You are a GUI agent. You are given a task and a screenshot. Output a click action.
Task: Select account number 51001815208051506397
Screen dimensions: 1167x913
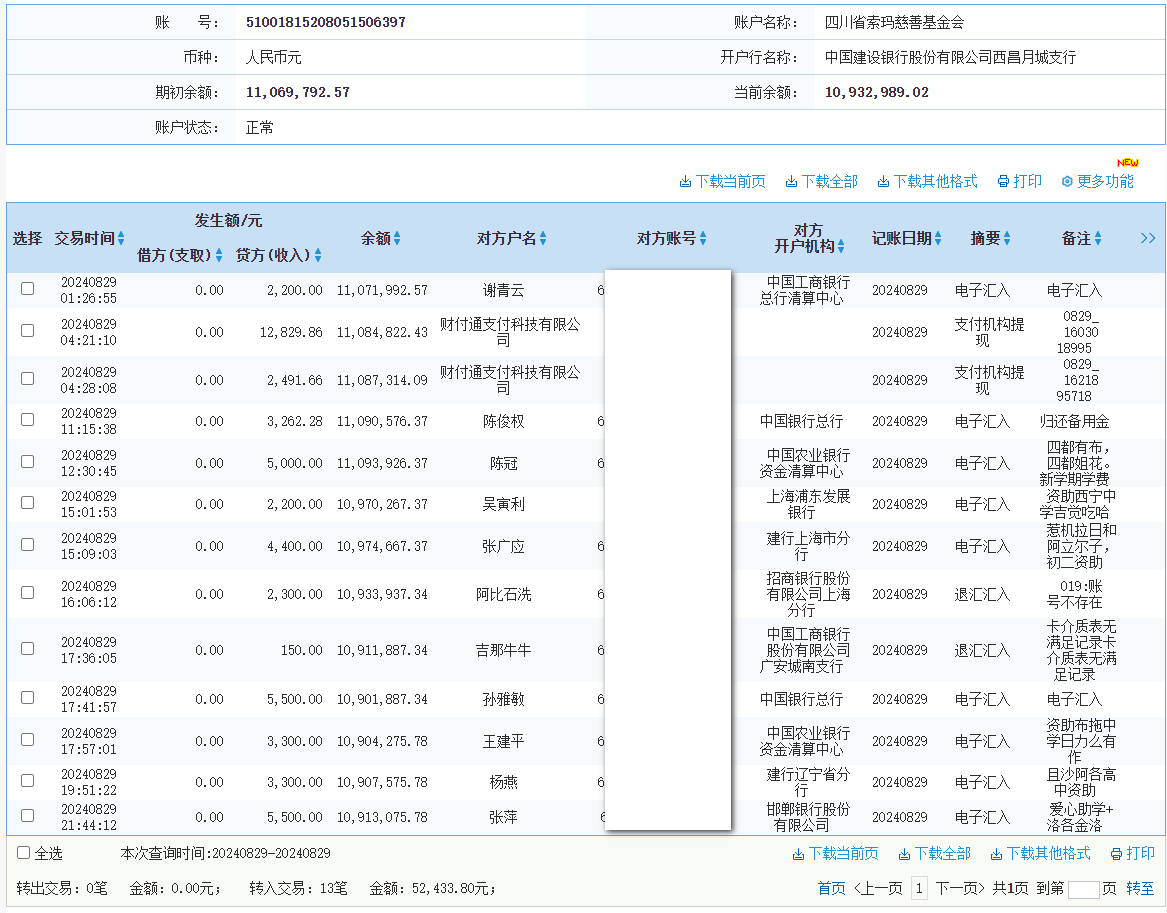point(326,22)
